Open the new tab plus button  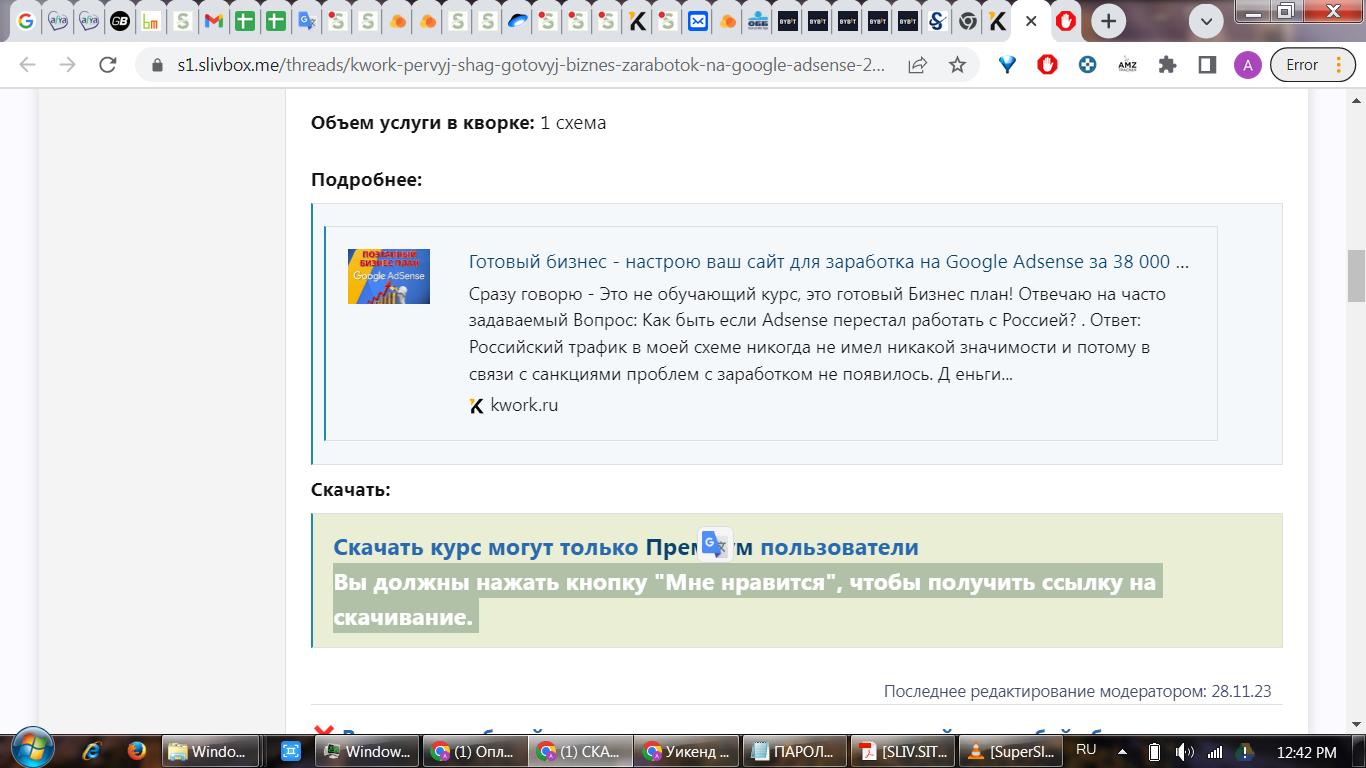point(1108,21)
